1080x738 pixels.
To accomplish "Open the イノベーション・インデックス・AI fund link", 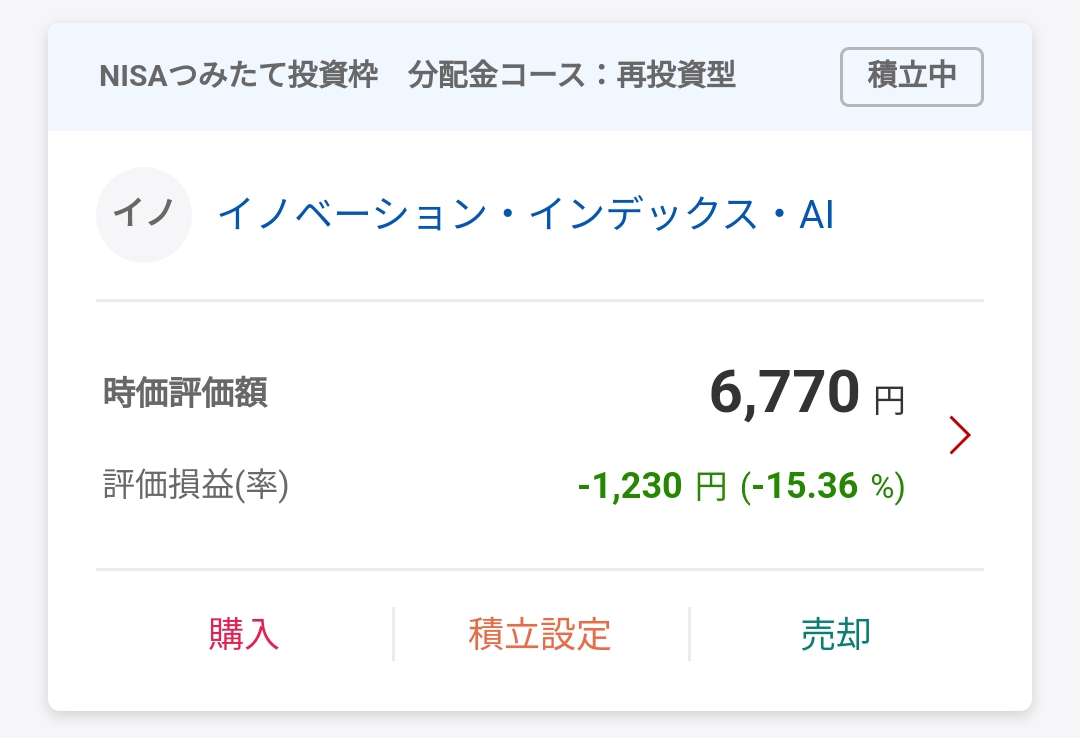I will [x=525, y=215].
